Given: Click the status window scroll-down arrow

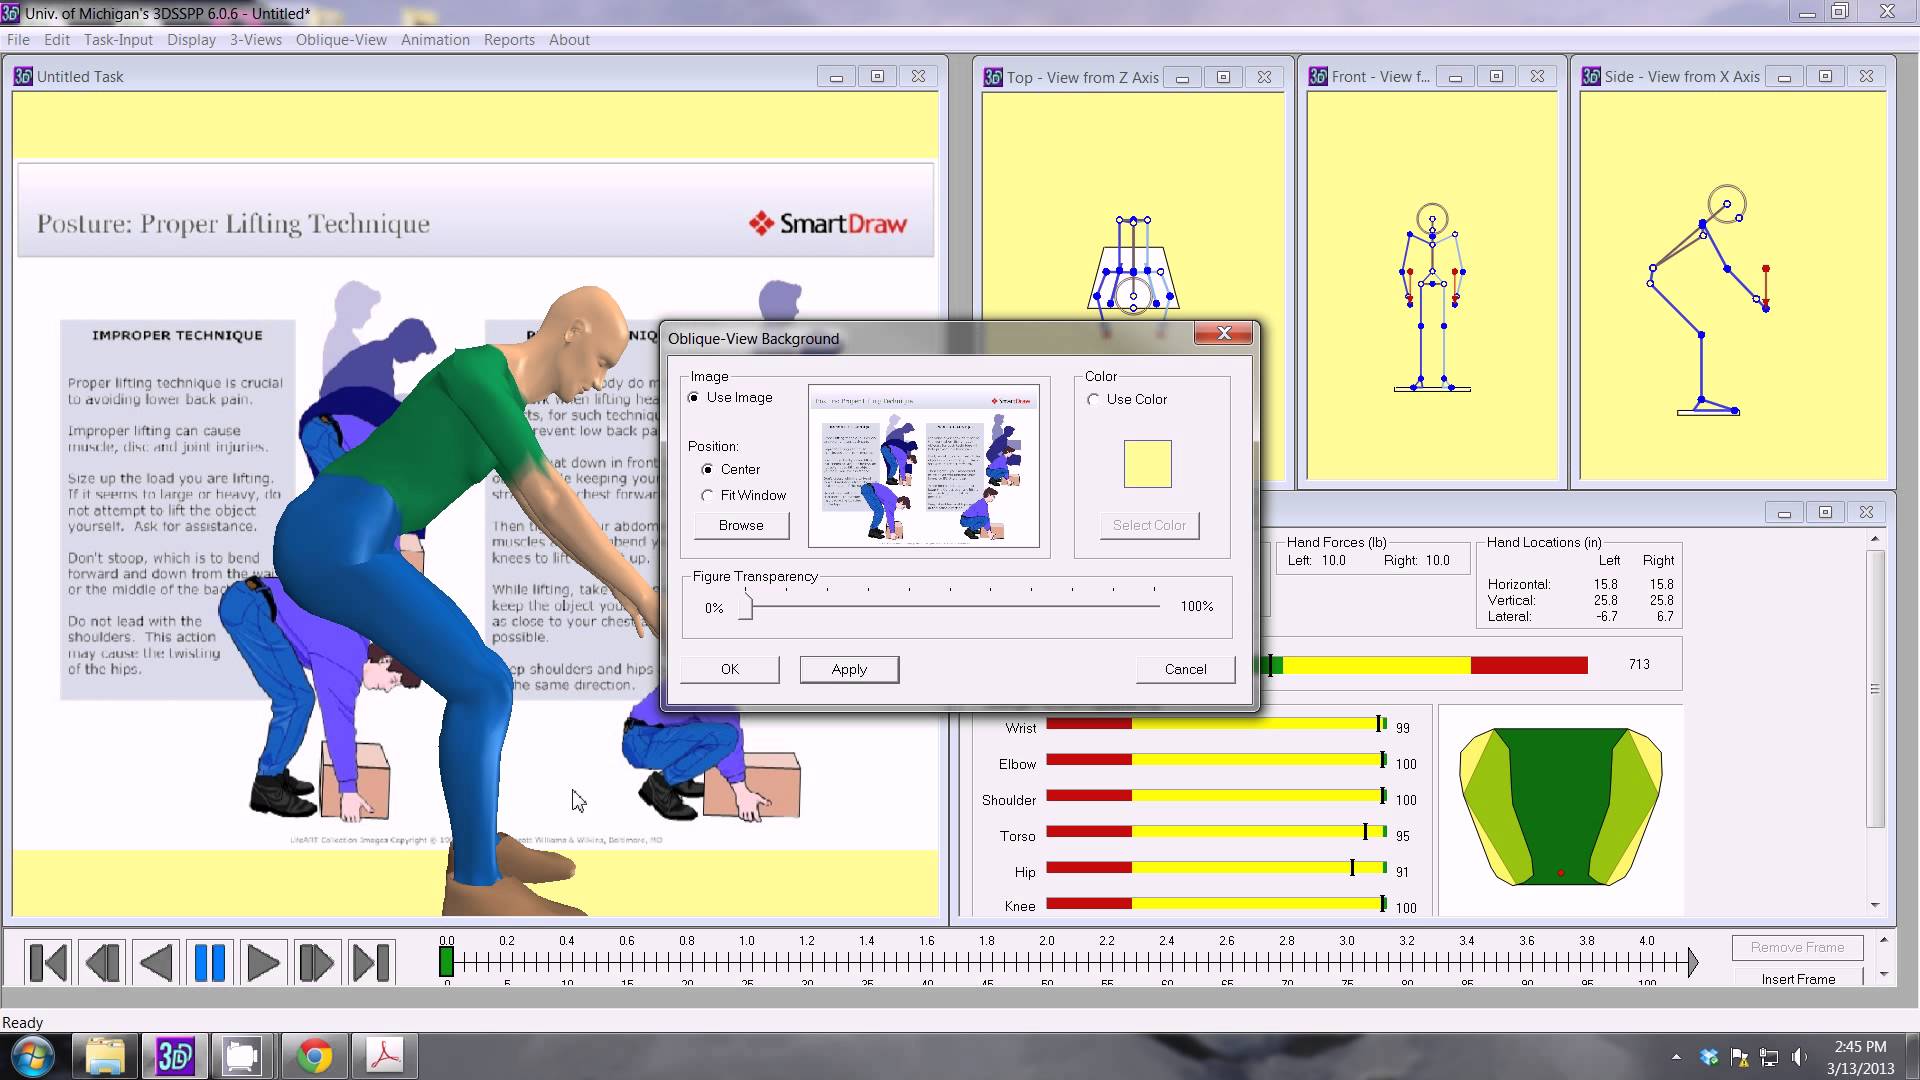Looking at the screenshot, I should 1875,905.
